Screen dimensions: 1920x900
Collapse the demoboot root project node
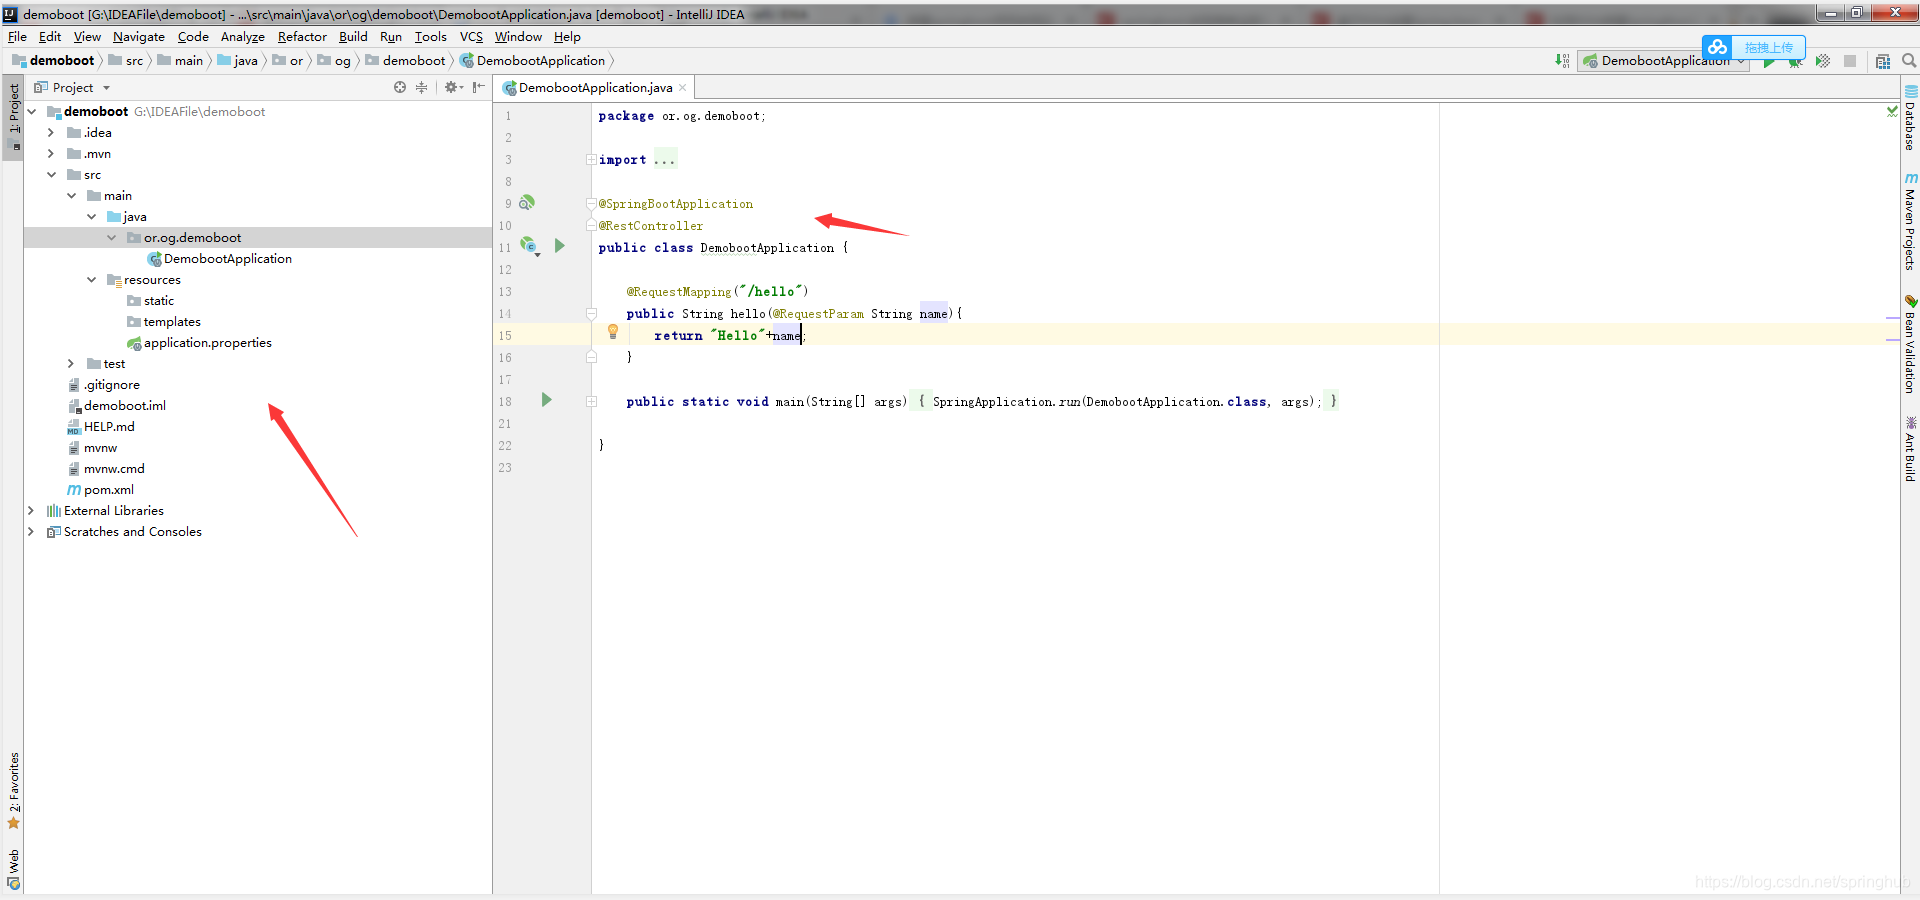tap(32, 112)
